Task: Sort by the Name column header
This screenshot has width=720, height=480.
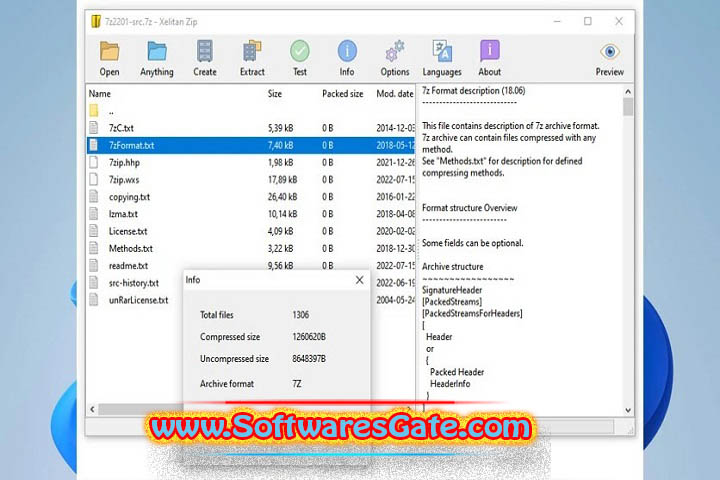Action: (100, 94)
